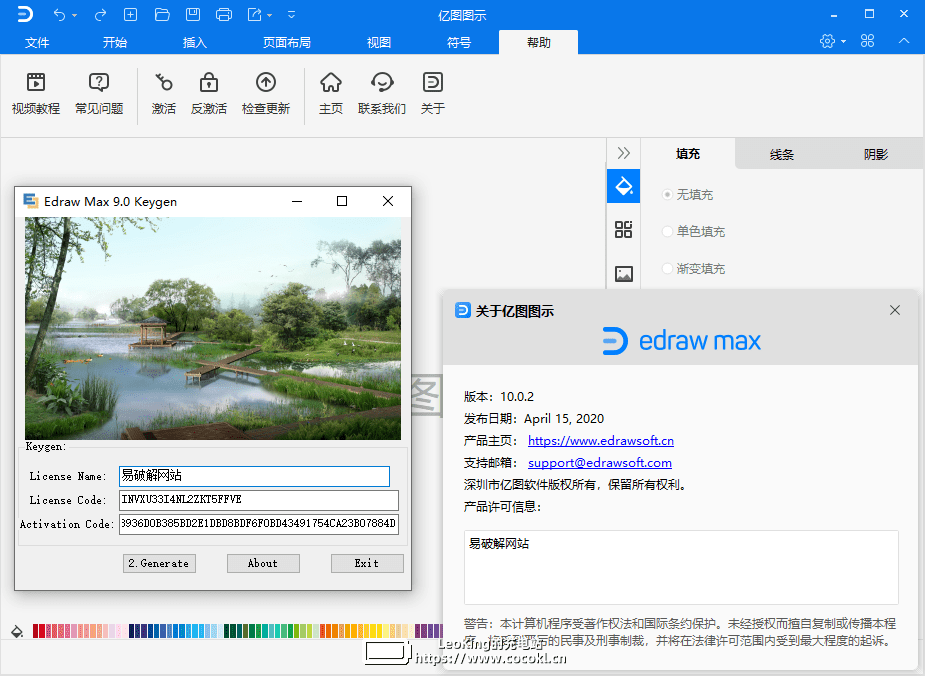The width and height of the screenshot is (925, 676).
Task: Select 渐变填充 gradient fill option
Action: pos(693,268)
